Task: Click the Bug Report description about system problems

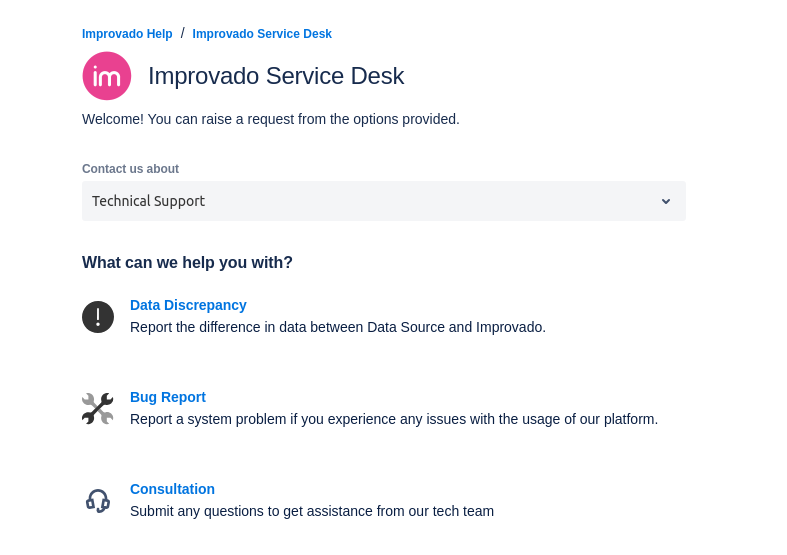Action: (x=394, y=419)
